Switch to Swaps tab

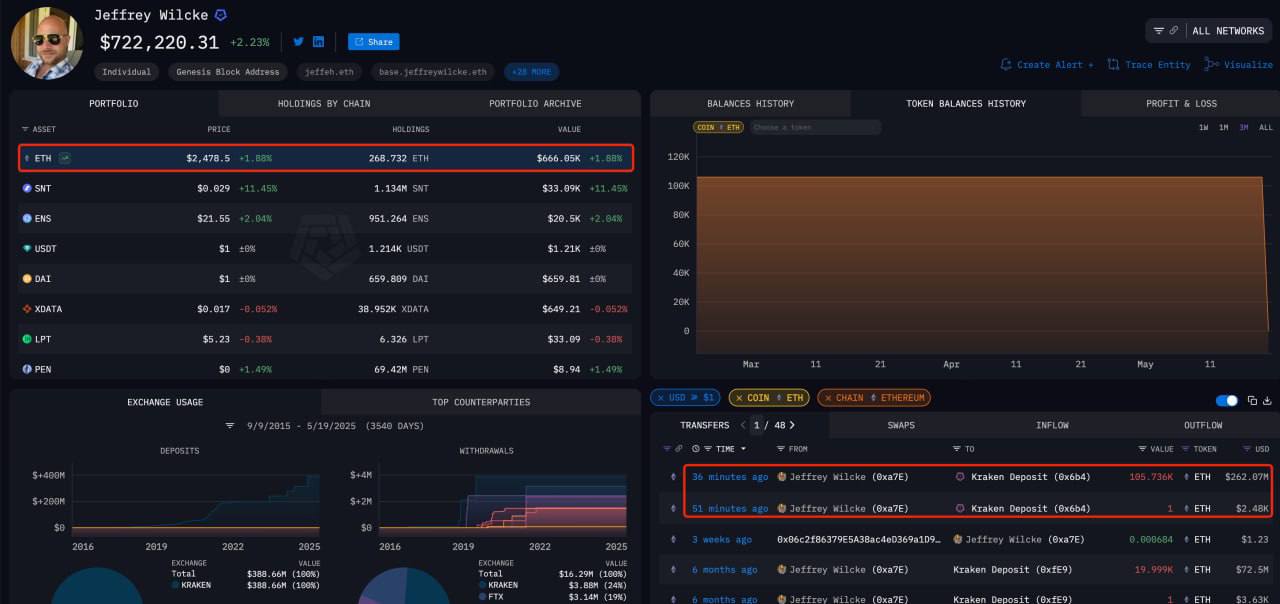click(901, 425)
